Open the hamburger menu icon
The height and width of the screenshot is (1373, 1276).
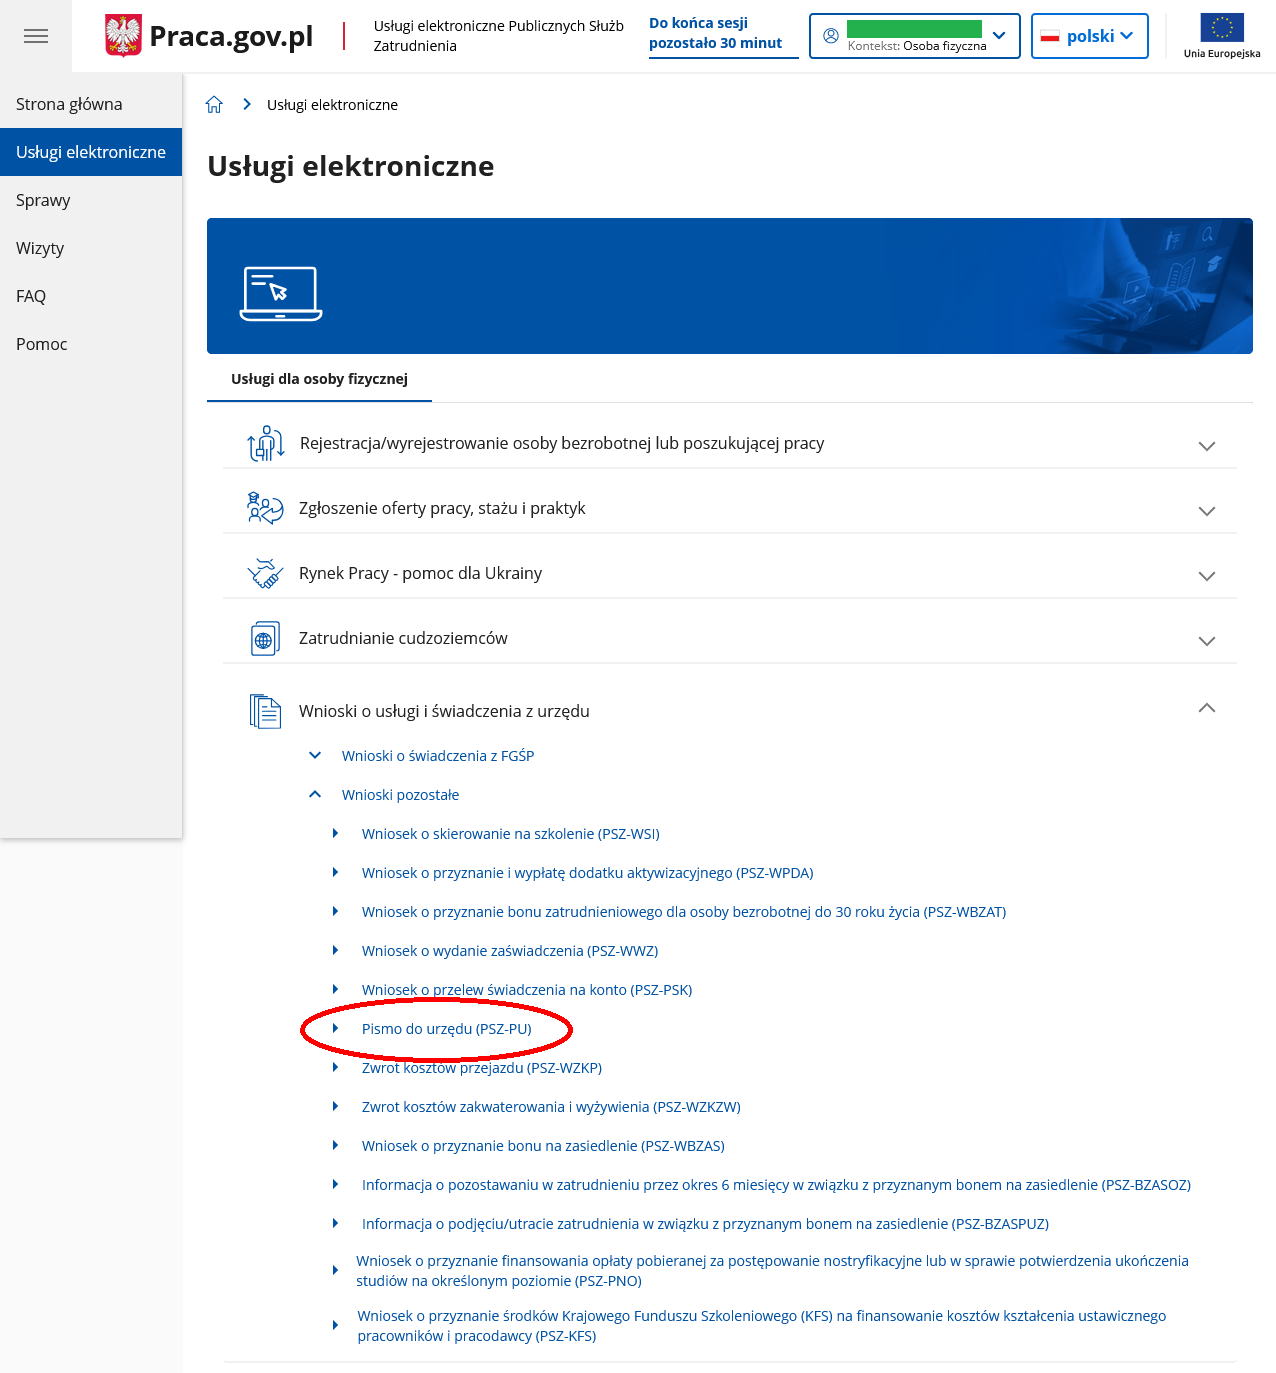(36, 36)
